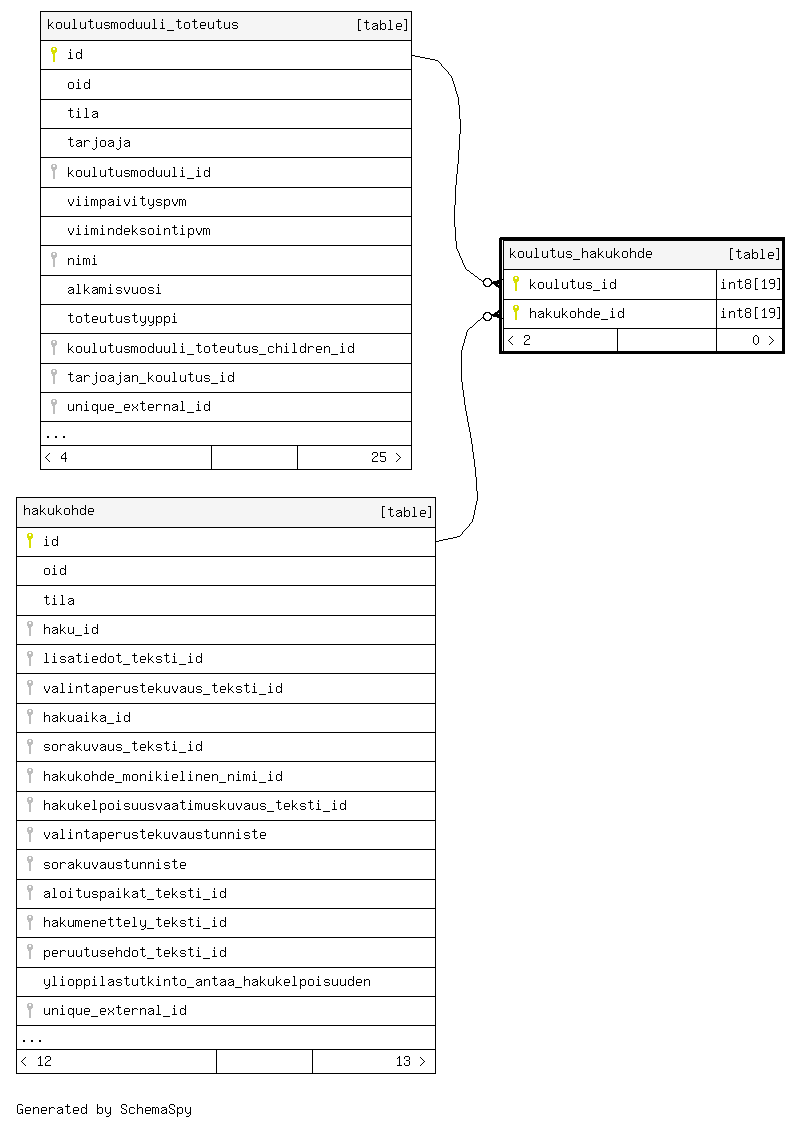
Task: Select the alkamisvuosi column
Action: coord(114,289)
